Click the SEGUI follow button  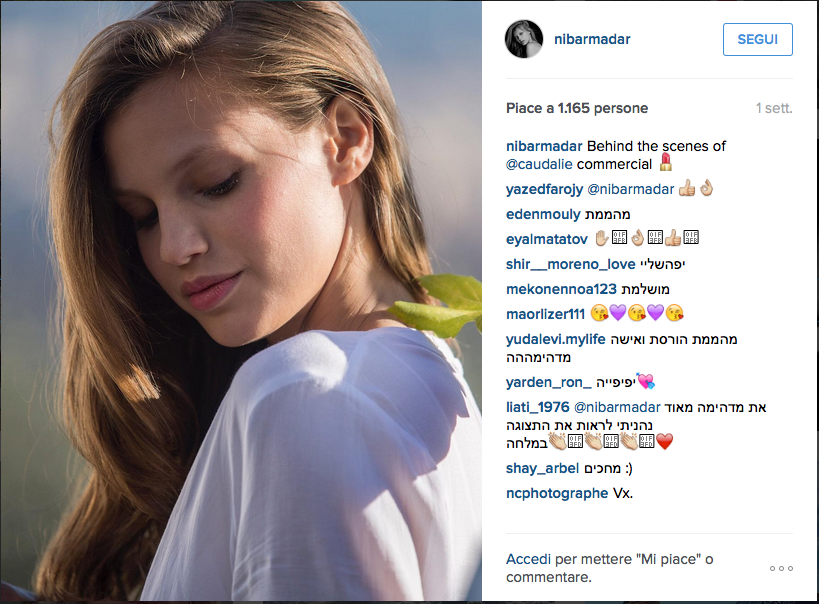coord(757,39)
